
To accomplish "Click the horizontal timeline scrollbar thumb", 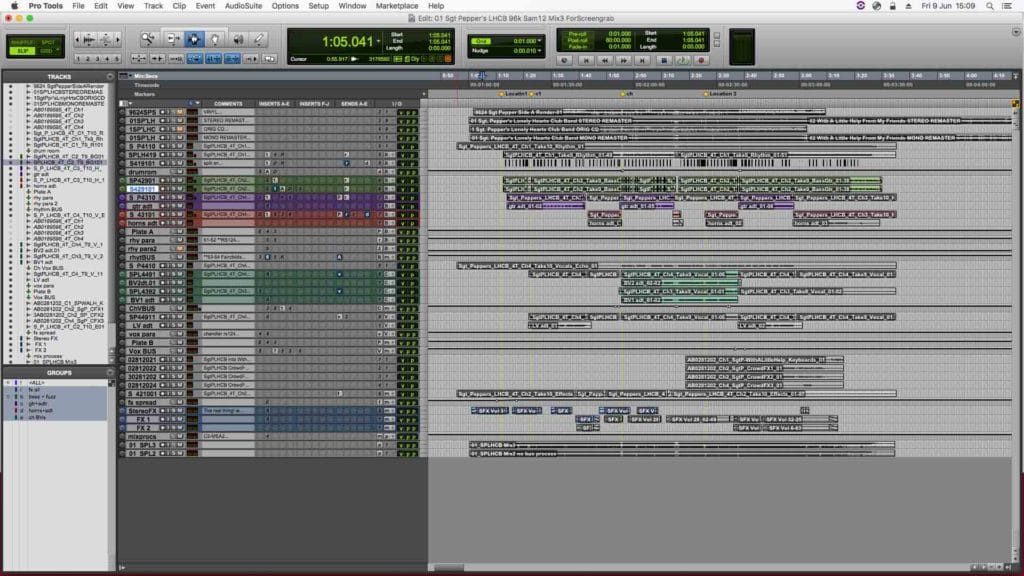I will point(449,568).
